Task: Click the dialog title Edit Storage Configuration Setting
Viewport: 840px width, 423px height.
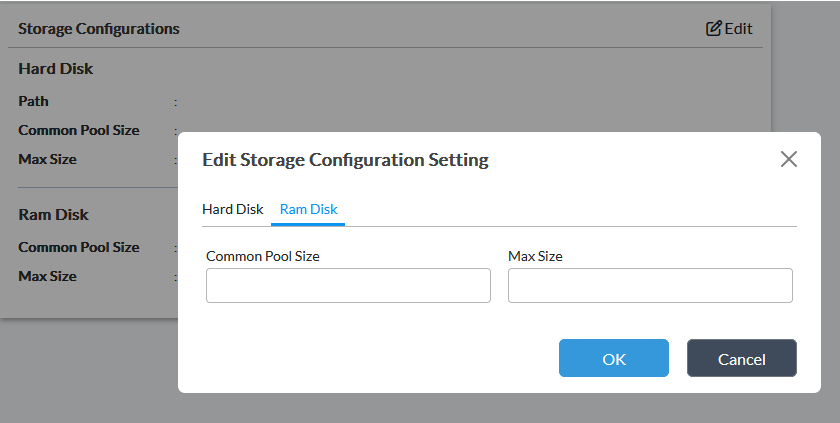Action: 346,160
